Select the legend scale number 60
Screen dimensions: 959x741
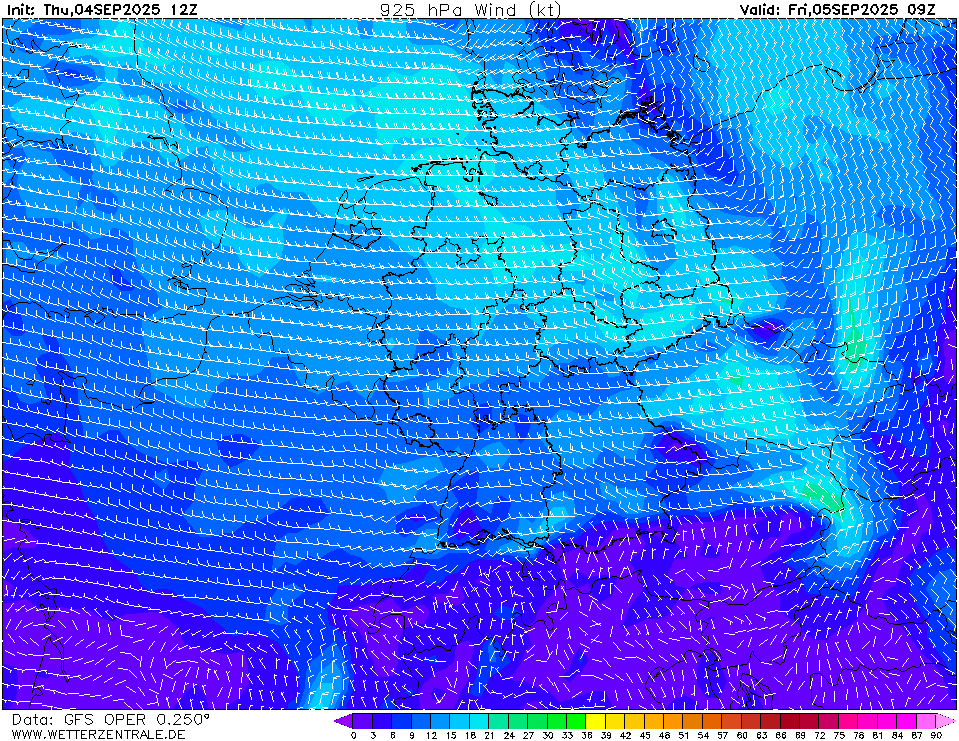click(x=742, y=735)
